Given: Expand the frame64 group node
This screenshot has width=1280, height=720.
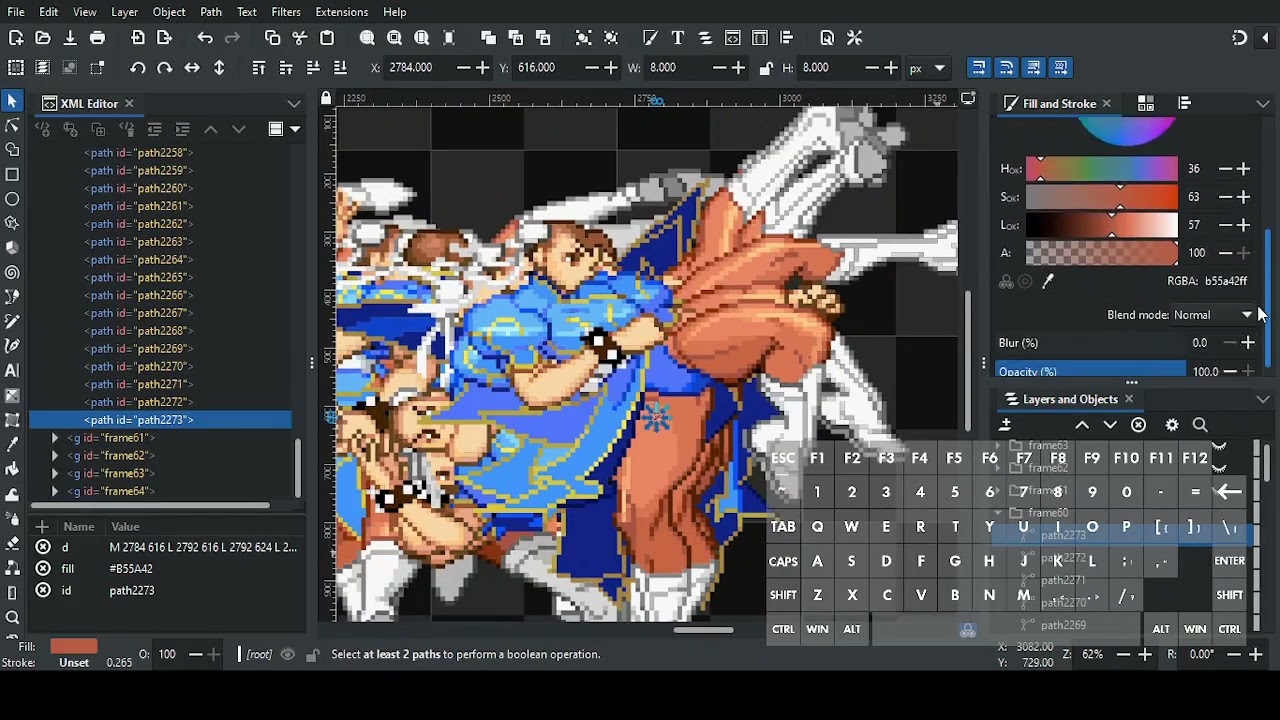Looking at the screenshot, I should [55, 492].
